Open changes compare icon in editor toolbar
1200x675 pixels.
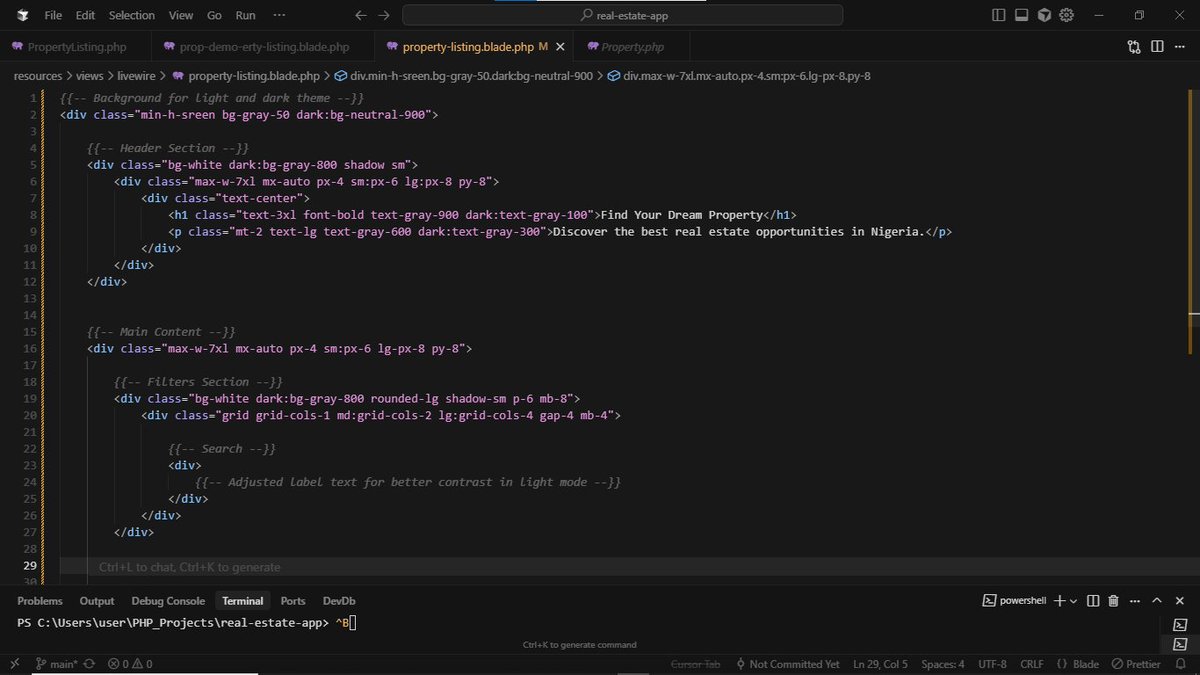[x=1134, y=47]
